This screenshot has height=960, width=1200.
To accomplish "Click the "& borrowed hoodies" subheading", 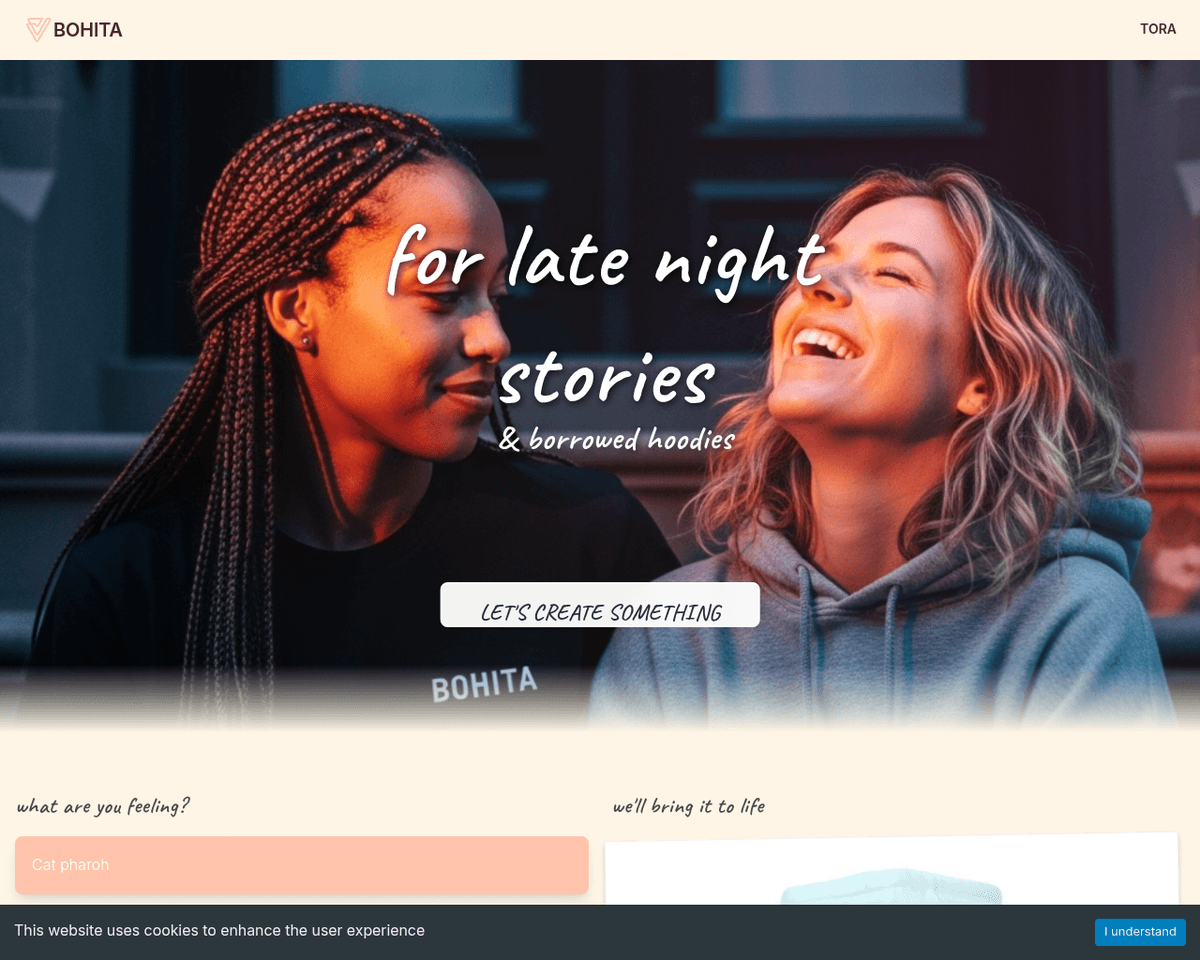I will pos(617,439).
